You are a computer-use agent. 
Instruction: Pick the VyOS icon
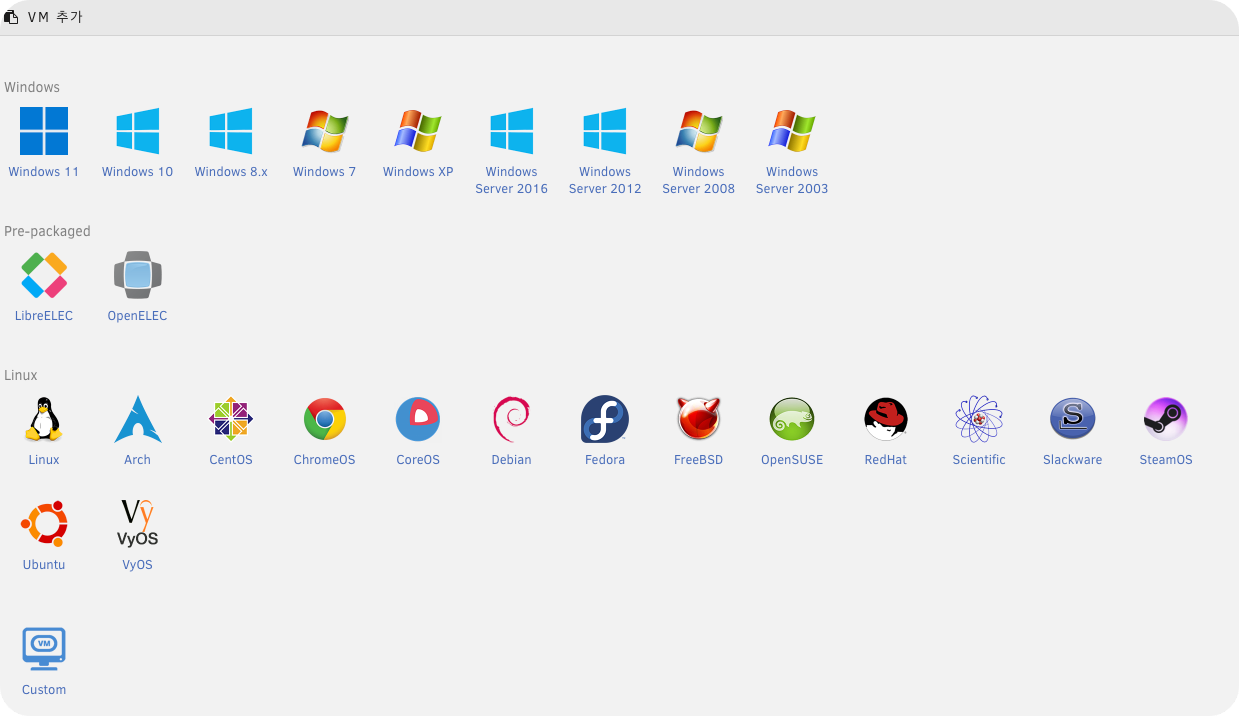click(137, 524)
